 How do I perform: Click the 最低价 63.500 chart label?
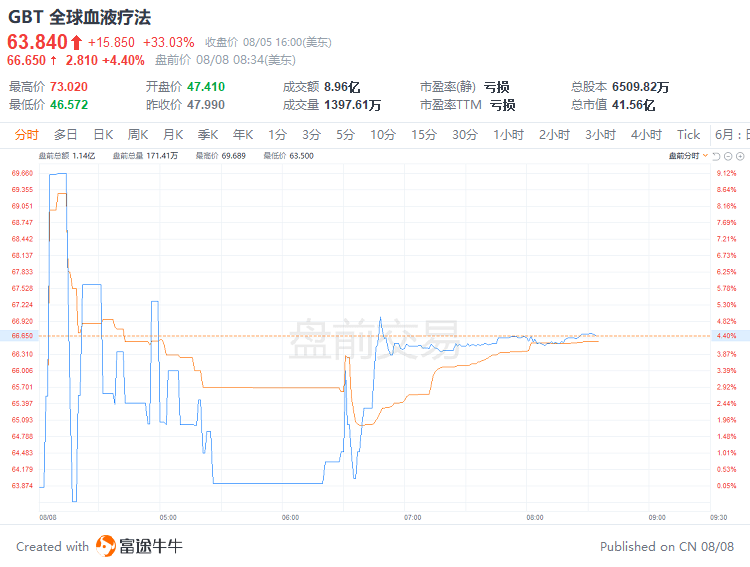[x=288, y=156]
